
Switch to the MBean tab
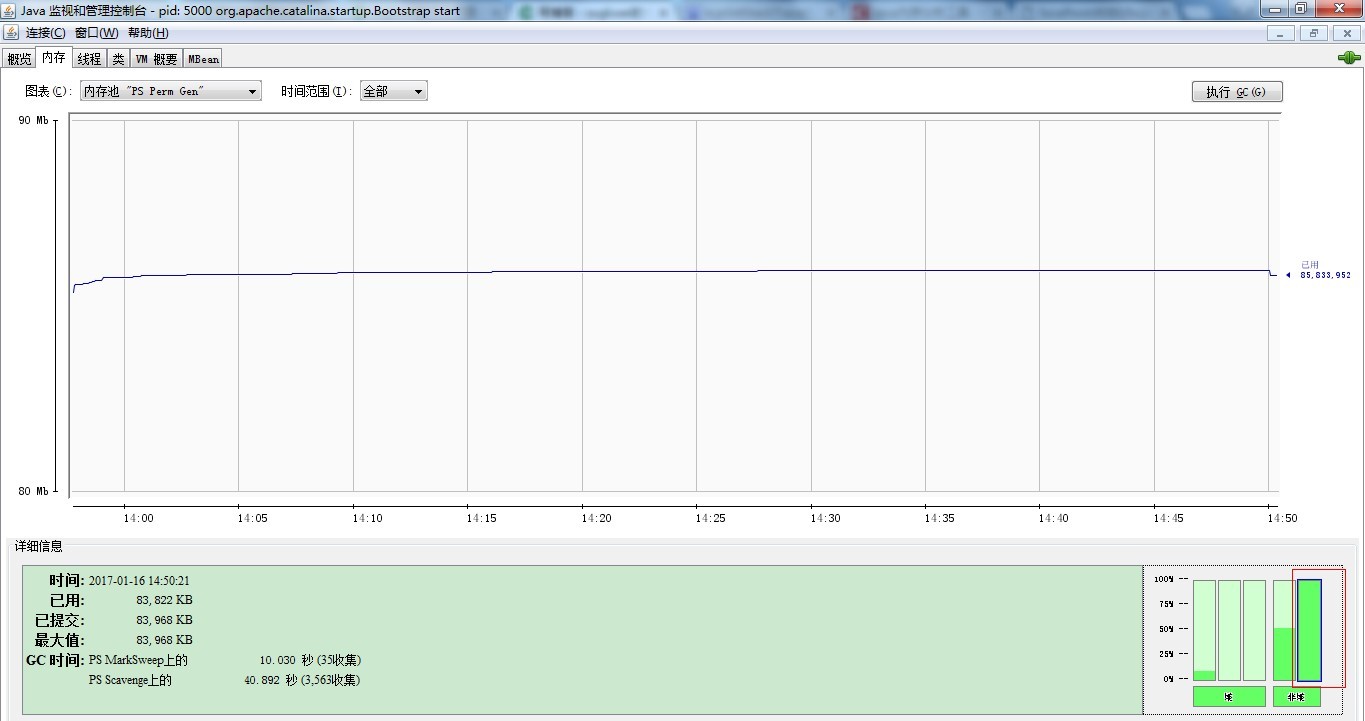click(202, 58)
